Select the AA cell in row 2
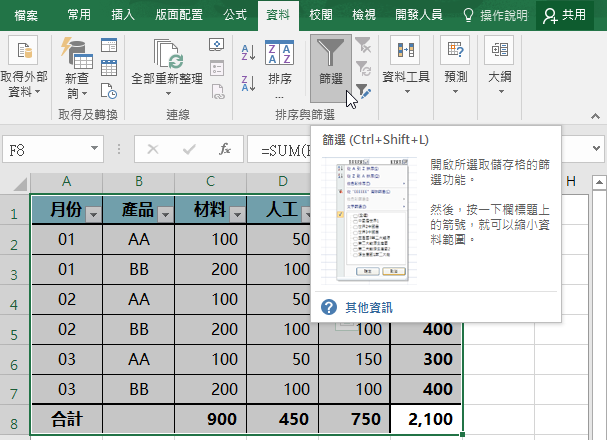Screen dimensions: 607x440 click(x=139, y=240)
